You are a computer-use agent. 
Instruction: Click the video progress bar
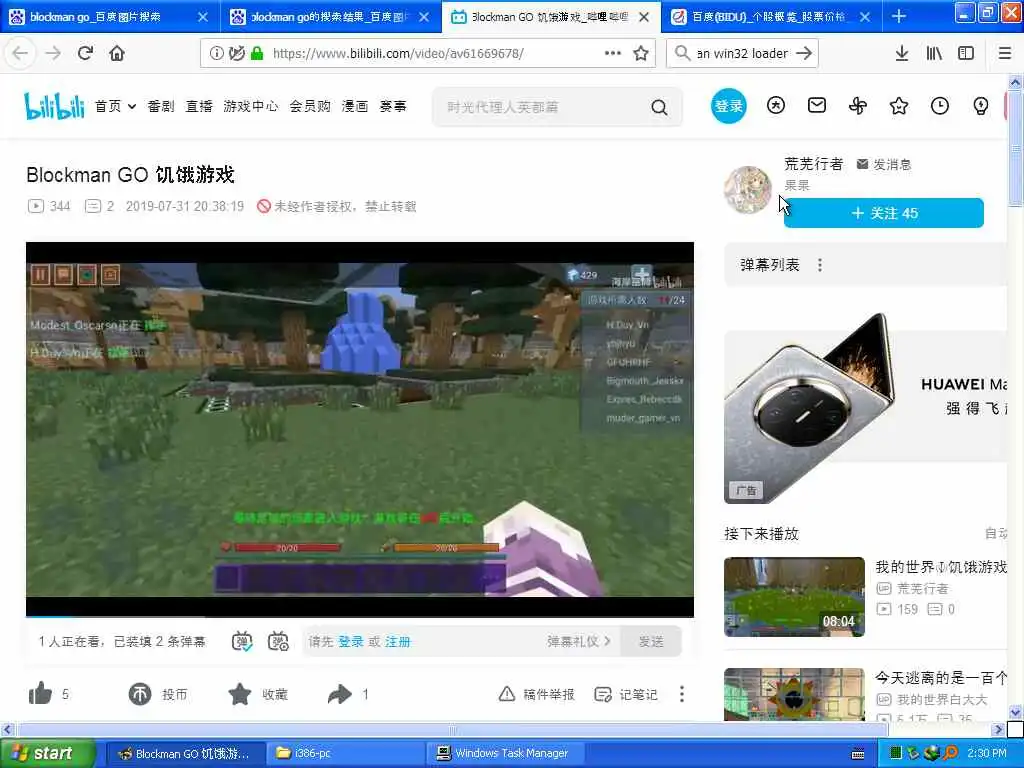(360, 615)
